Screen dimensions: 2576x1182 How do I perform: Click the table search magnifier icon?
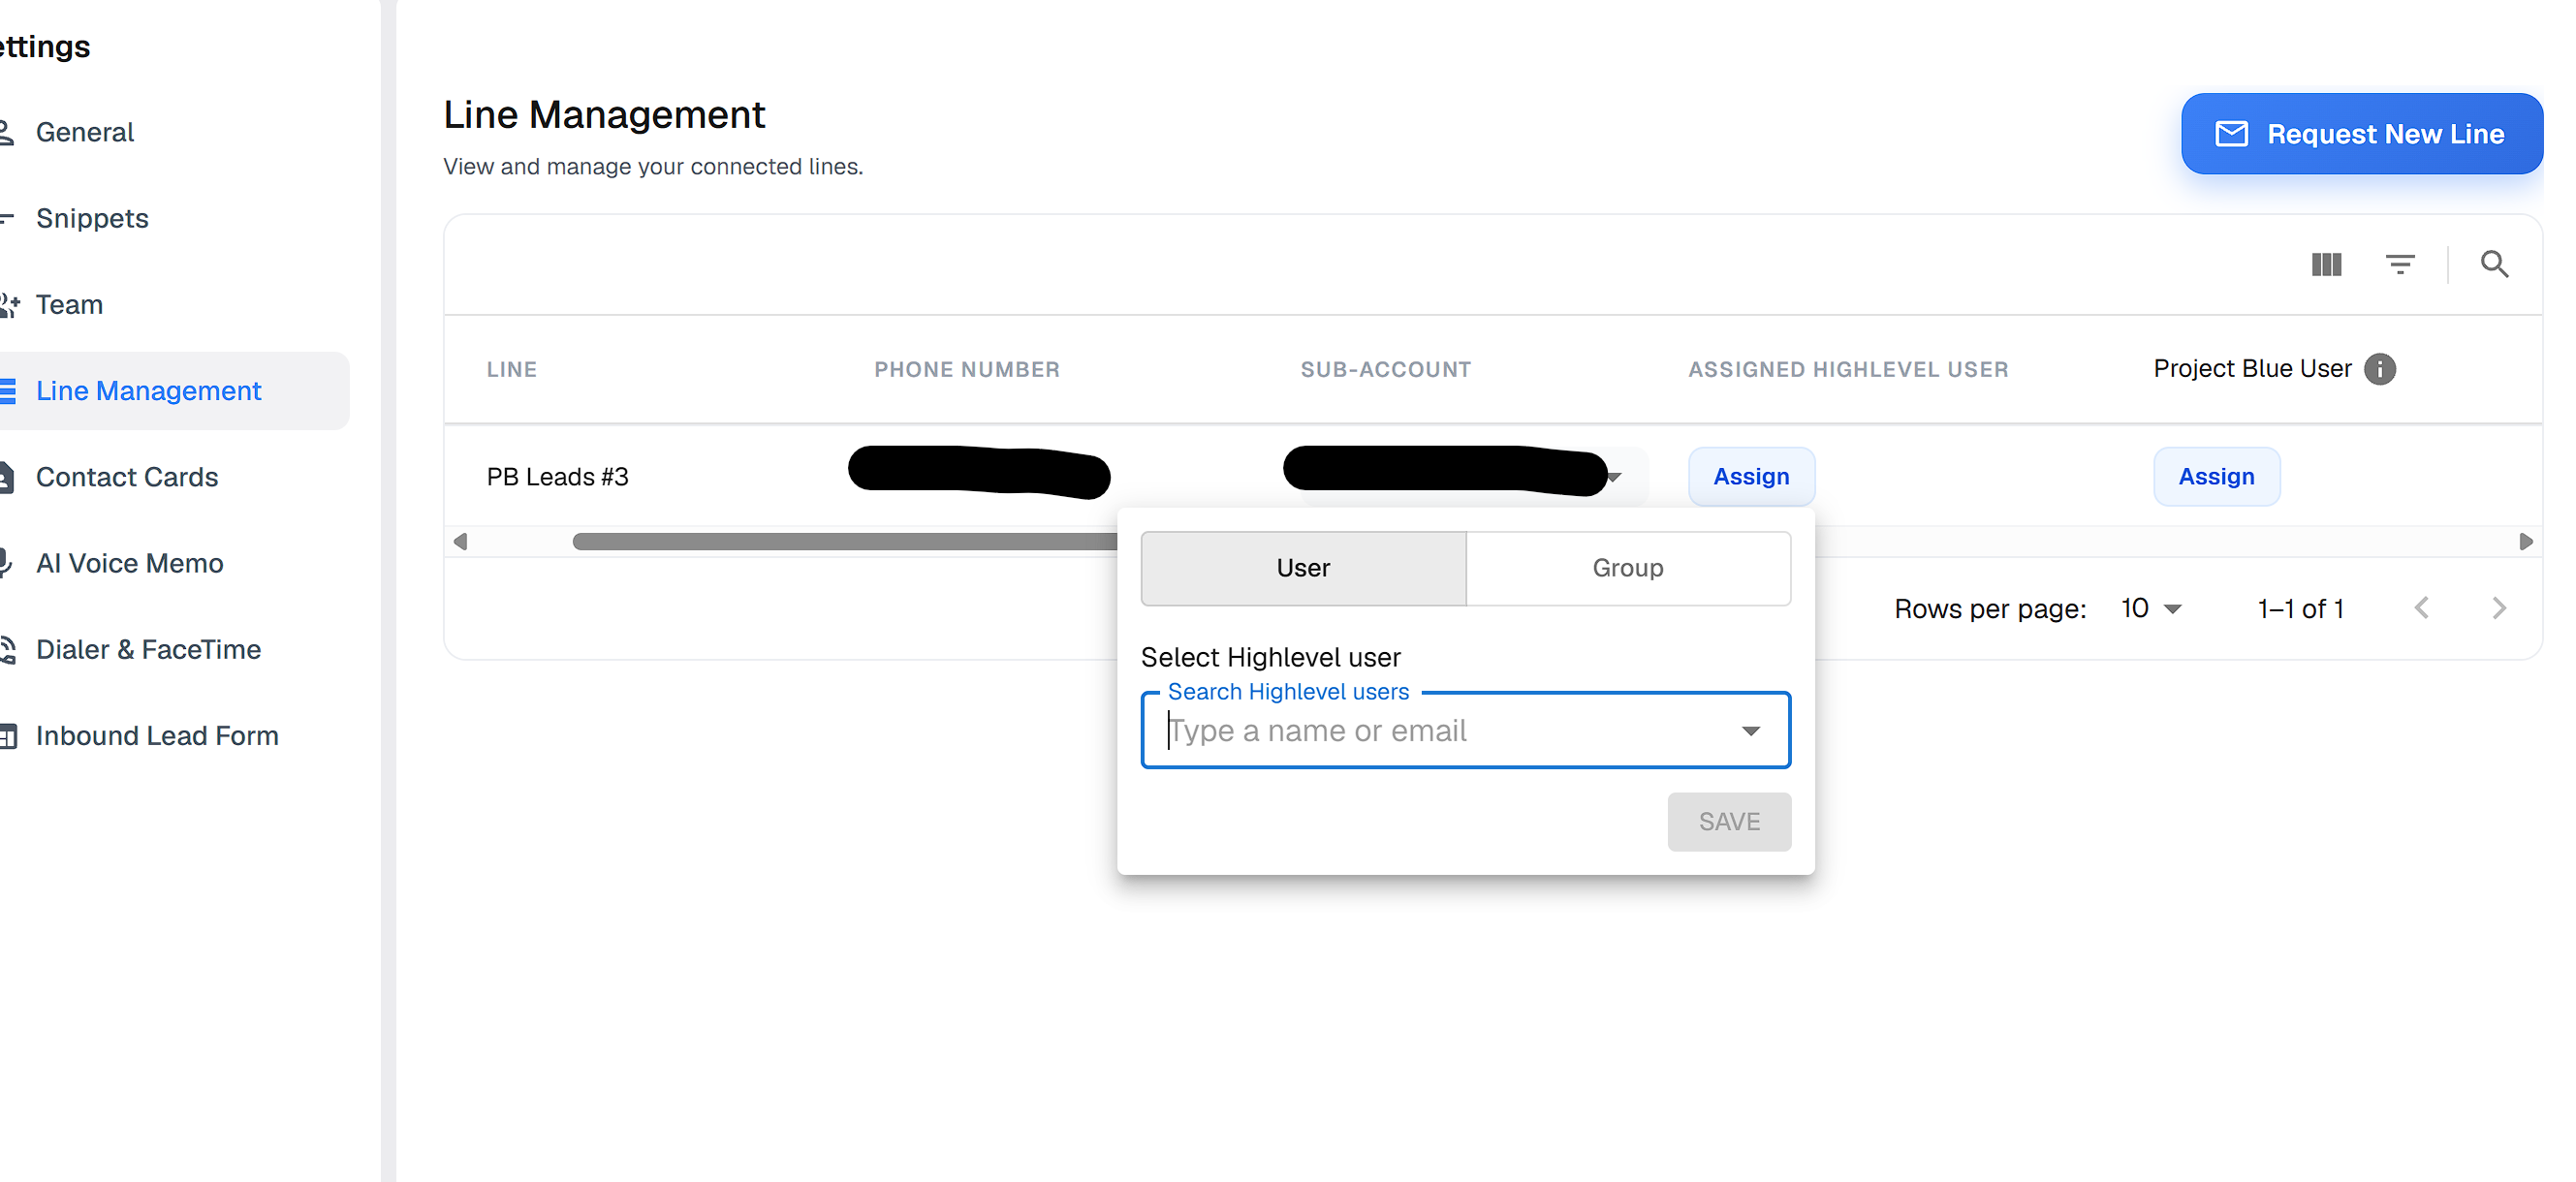[x=2494, y=264]
